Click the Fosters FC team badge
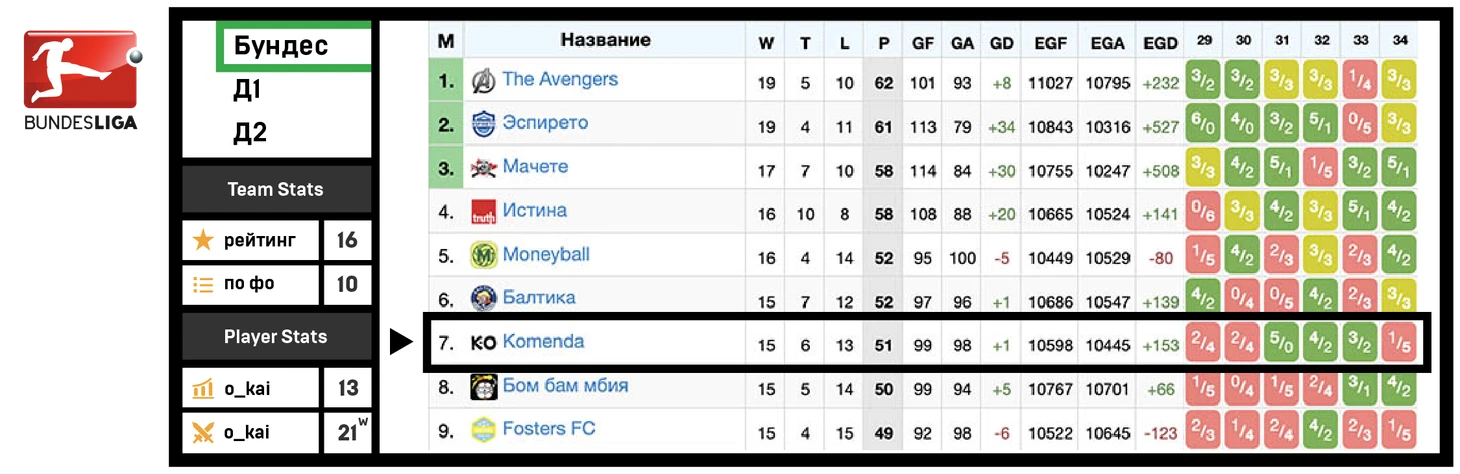This screenshot has width=1460, height=474. [x=483, y=430]
